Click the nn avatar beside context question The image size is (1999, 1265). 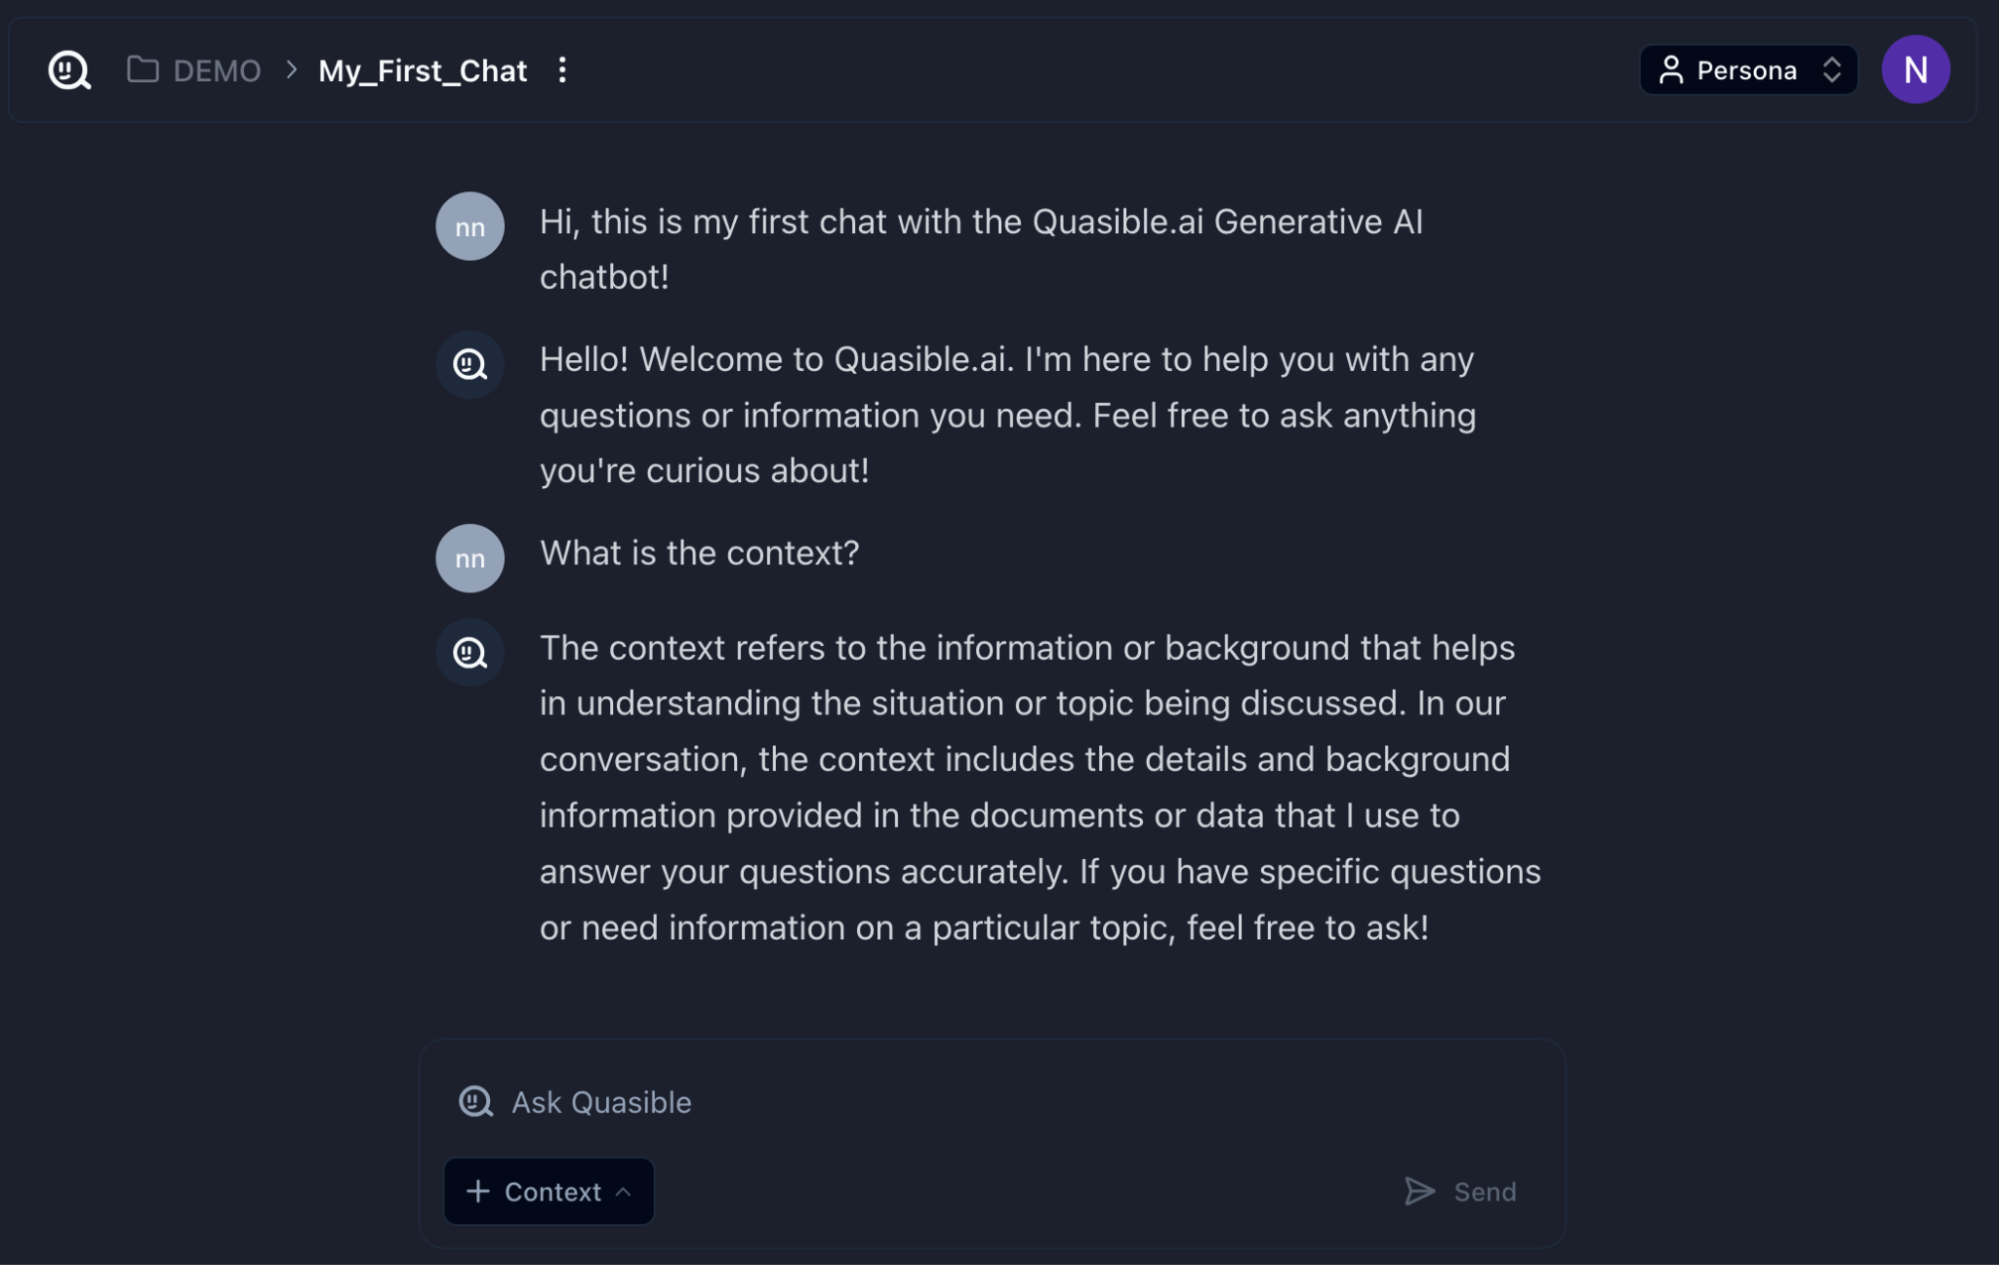tap(470, 558)
